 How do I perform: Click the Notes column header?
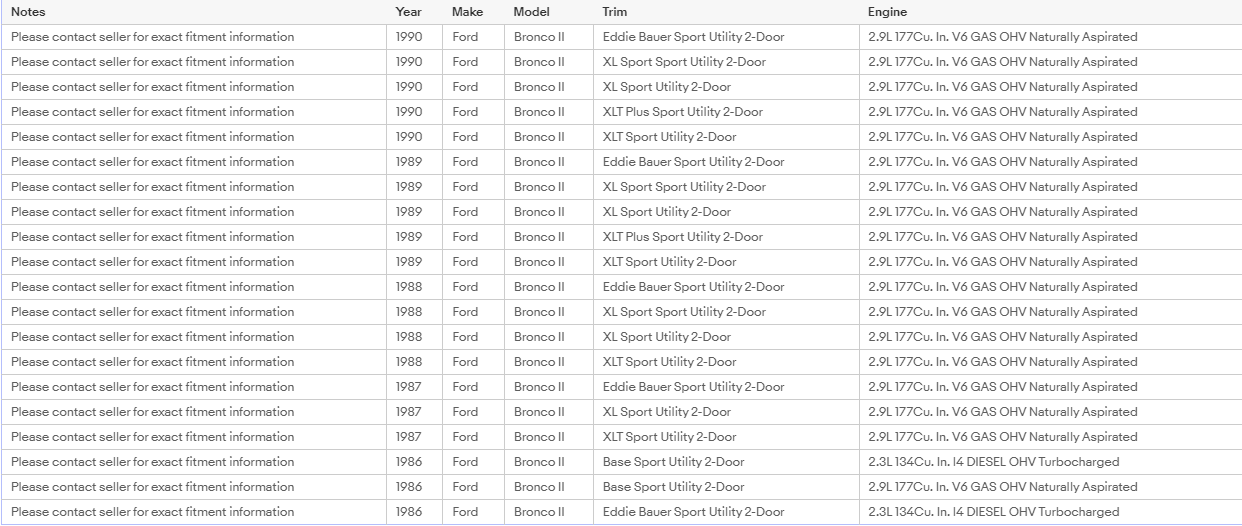point(28,12)
